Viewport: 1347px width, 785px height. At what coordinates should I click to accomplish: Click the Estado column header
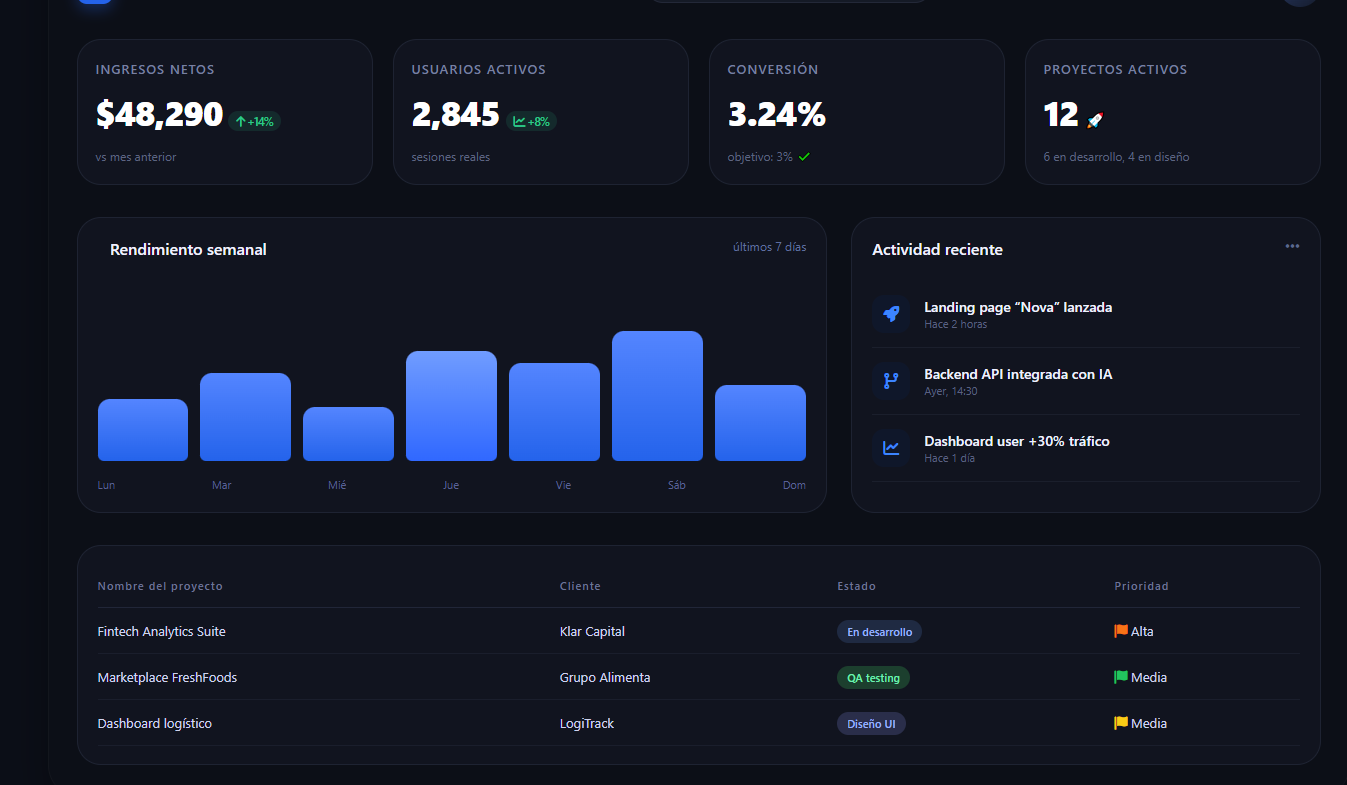856,586
